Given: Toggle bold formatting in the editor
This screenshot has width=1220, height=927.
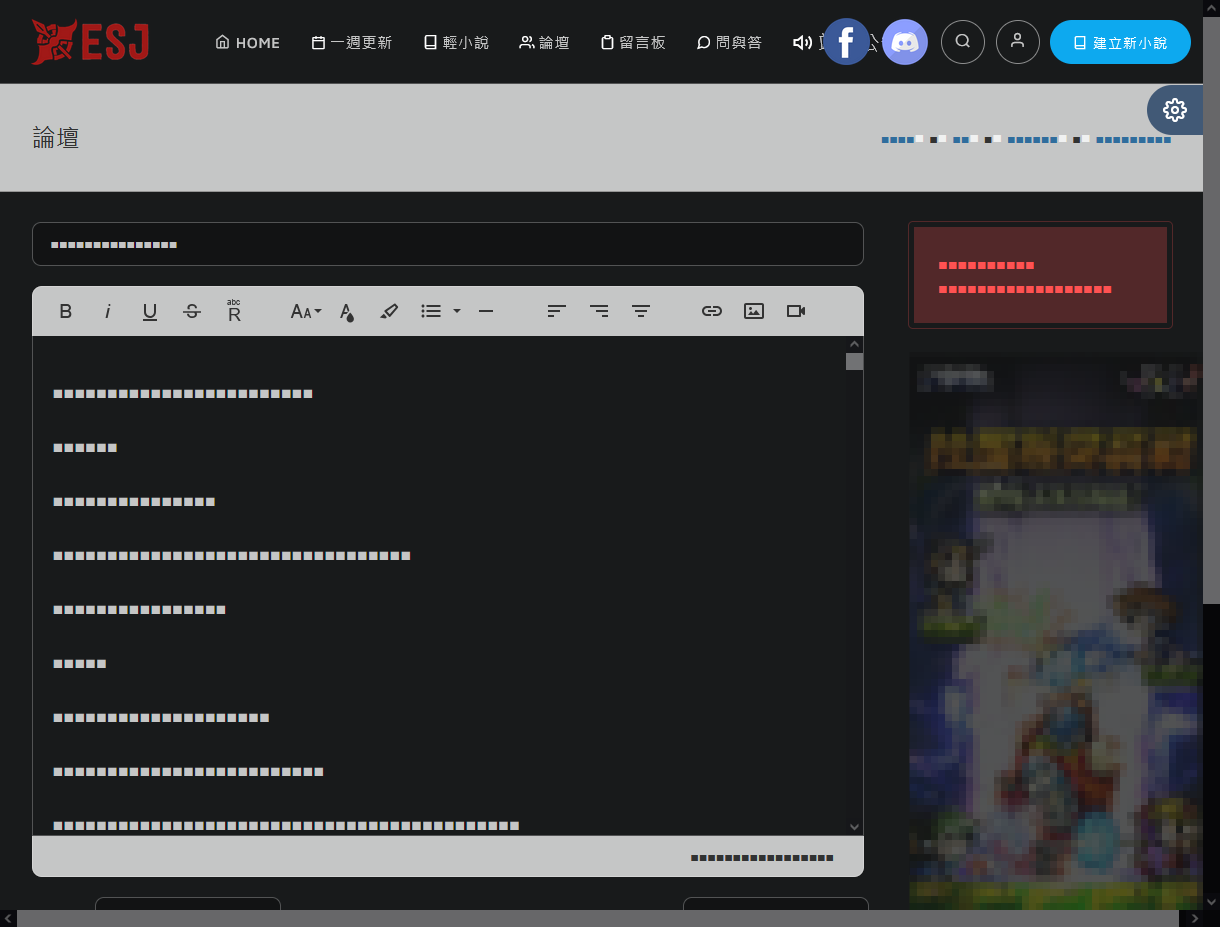Looking at the screenshot, I should click(x=66, y=311).
